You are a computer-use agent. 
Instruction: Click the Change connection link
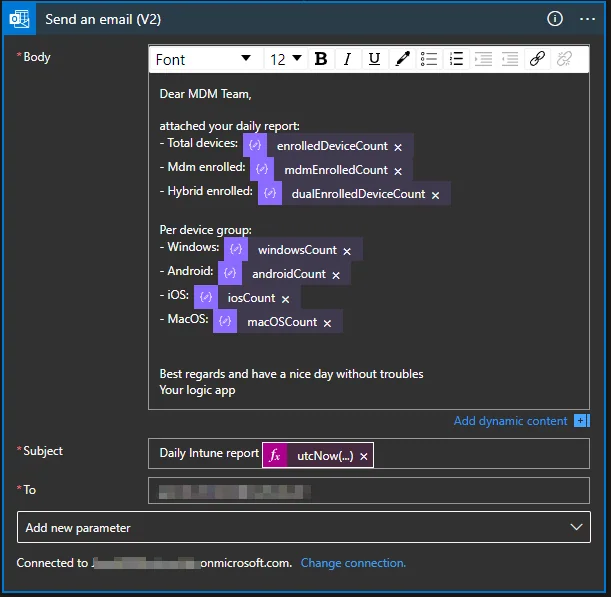353,563
